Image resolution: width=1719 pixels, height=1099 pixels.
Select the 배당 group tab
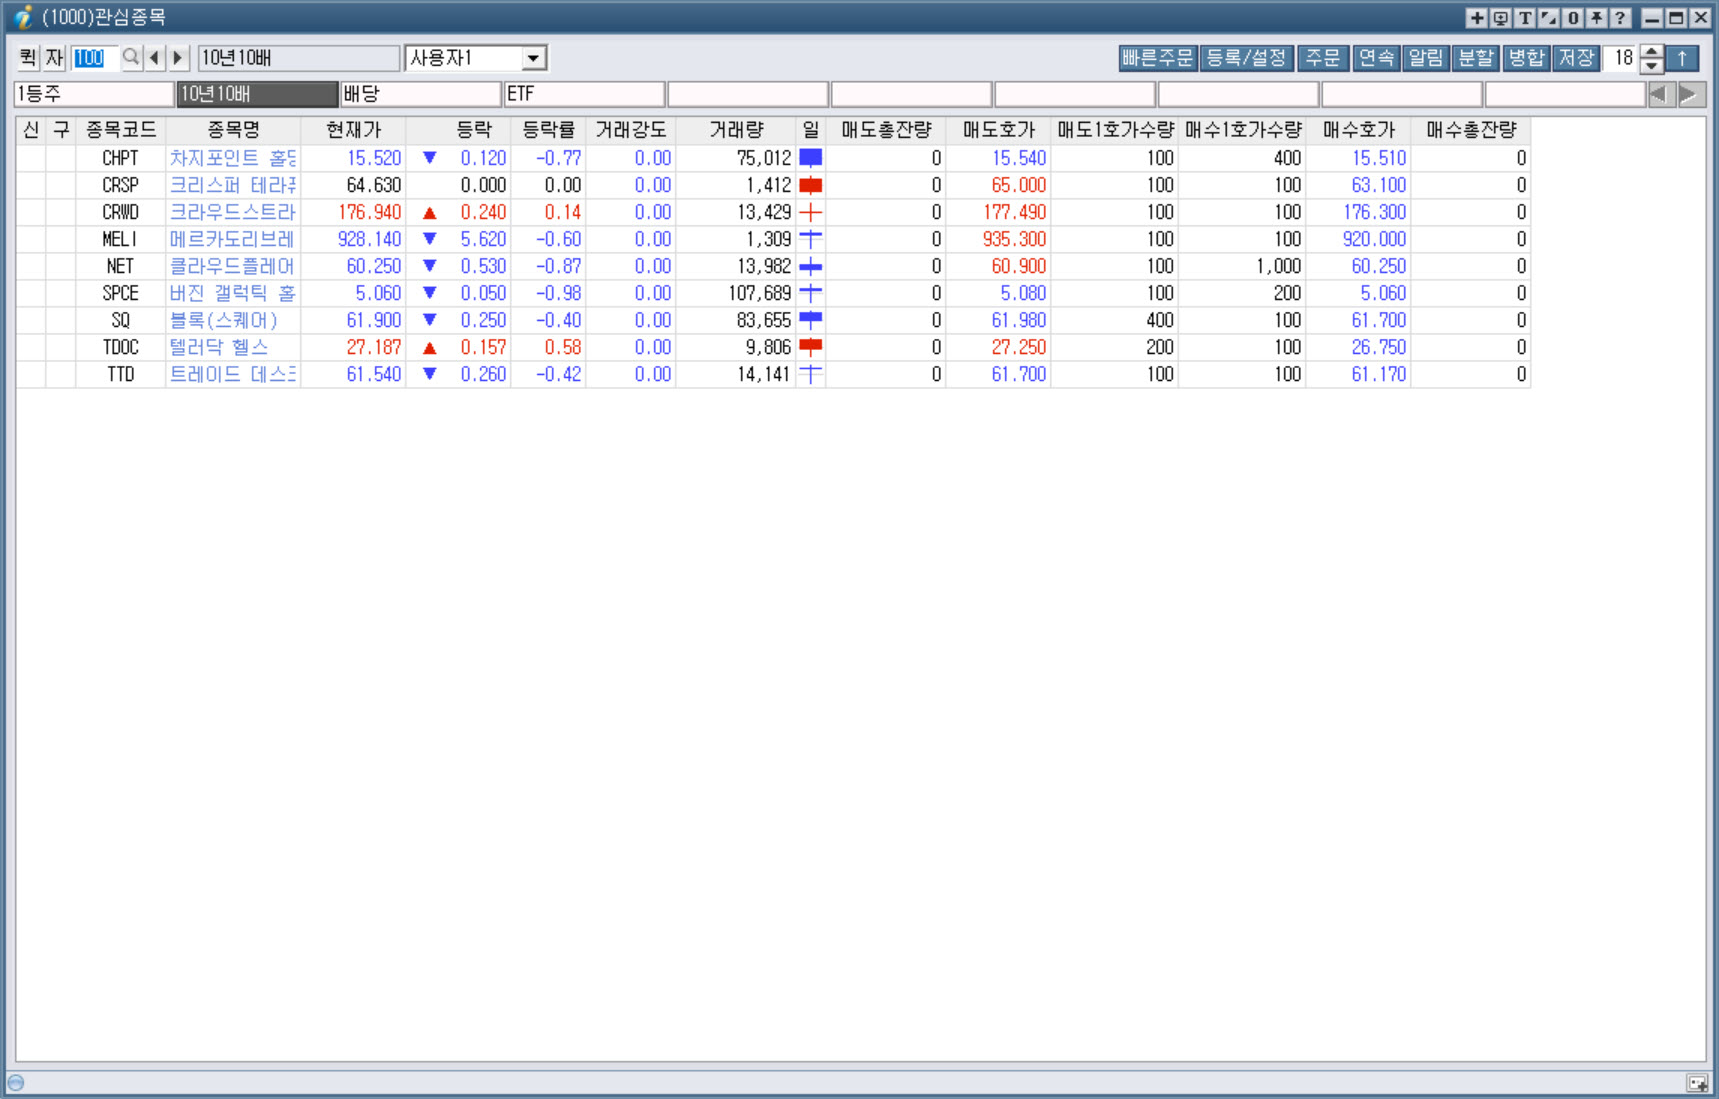[x=421, y=94]
